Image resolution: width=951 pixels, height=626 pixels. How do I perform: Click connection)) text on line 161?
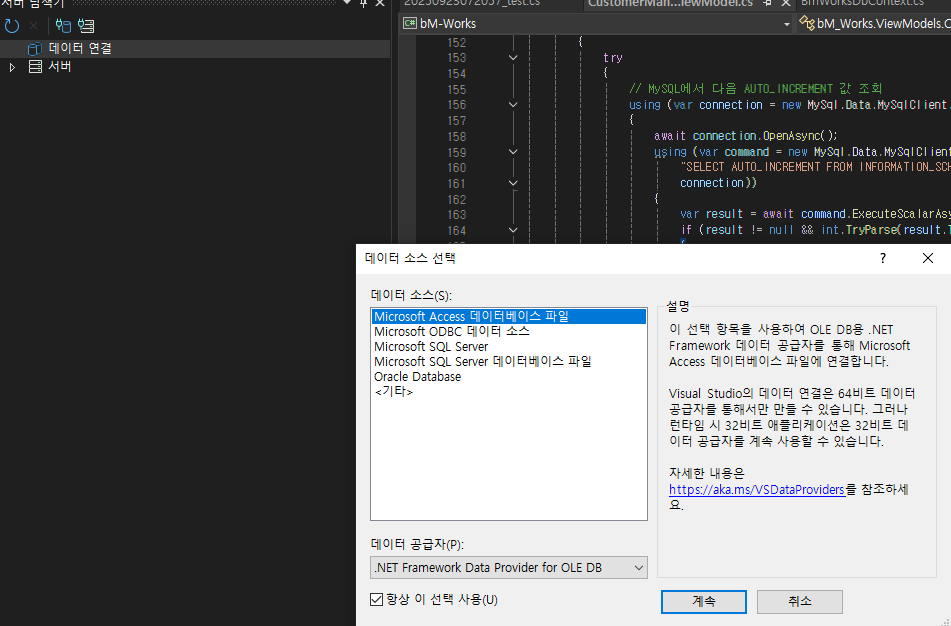718,183
